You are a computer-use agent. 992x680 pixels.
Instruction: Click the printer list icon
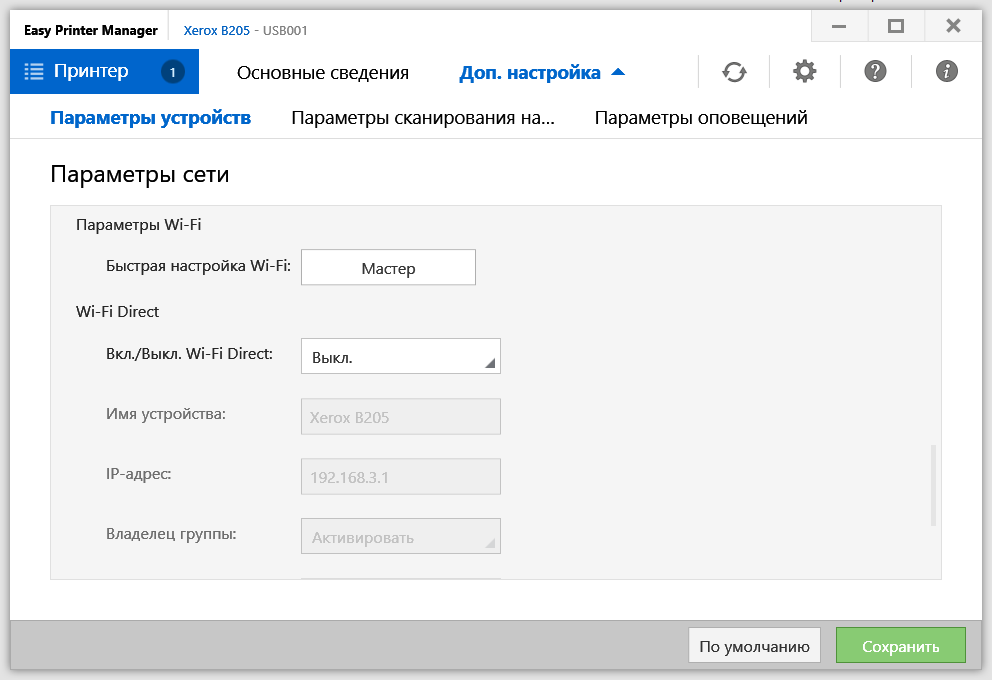pos(34,72)
